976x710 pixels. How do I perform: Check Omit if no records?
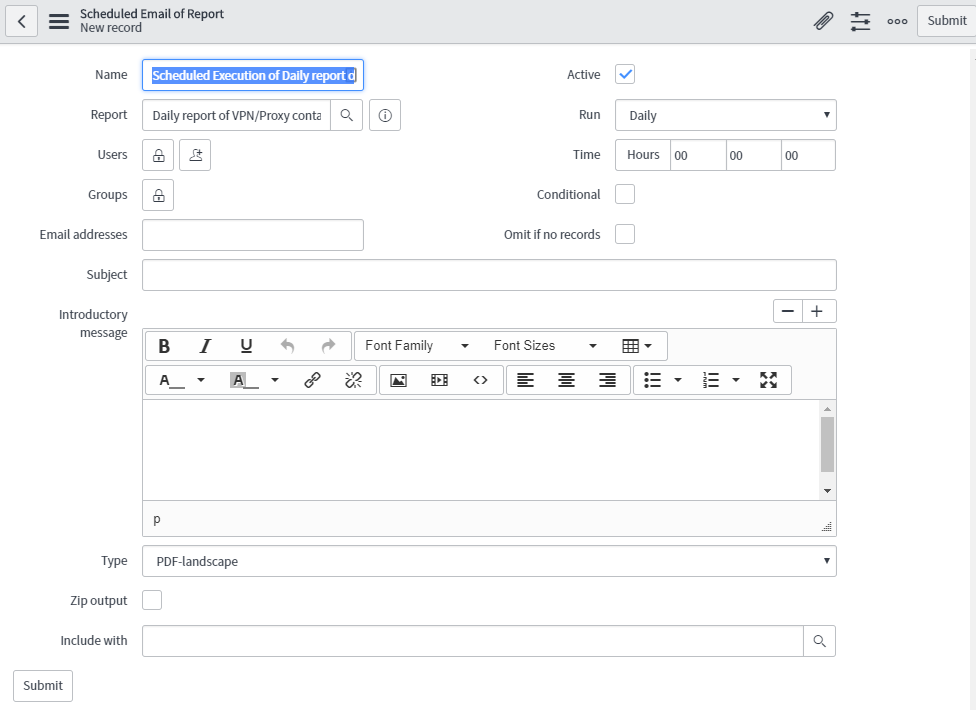tap(624, 233)
